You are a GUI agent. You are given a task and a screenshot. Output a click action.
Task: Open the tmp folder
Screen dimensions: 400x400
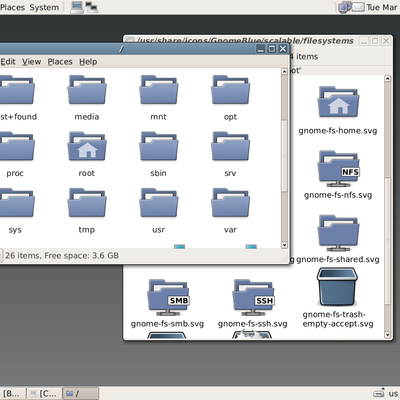tap(87, 203)
